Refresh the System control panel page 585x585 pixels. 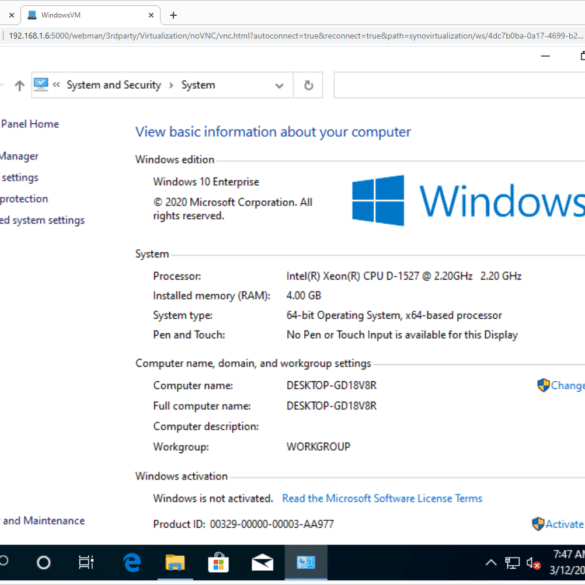(x=308, y=85)
